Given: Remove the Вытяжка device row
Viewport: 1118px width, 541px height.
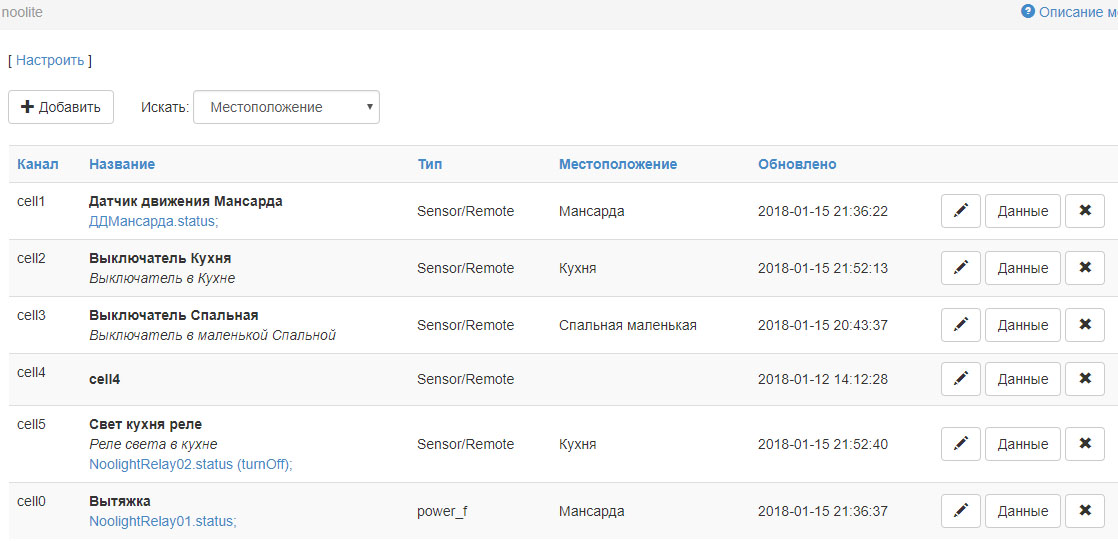Looking at the screenshot, I should pos(1084,511).
